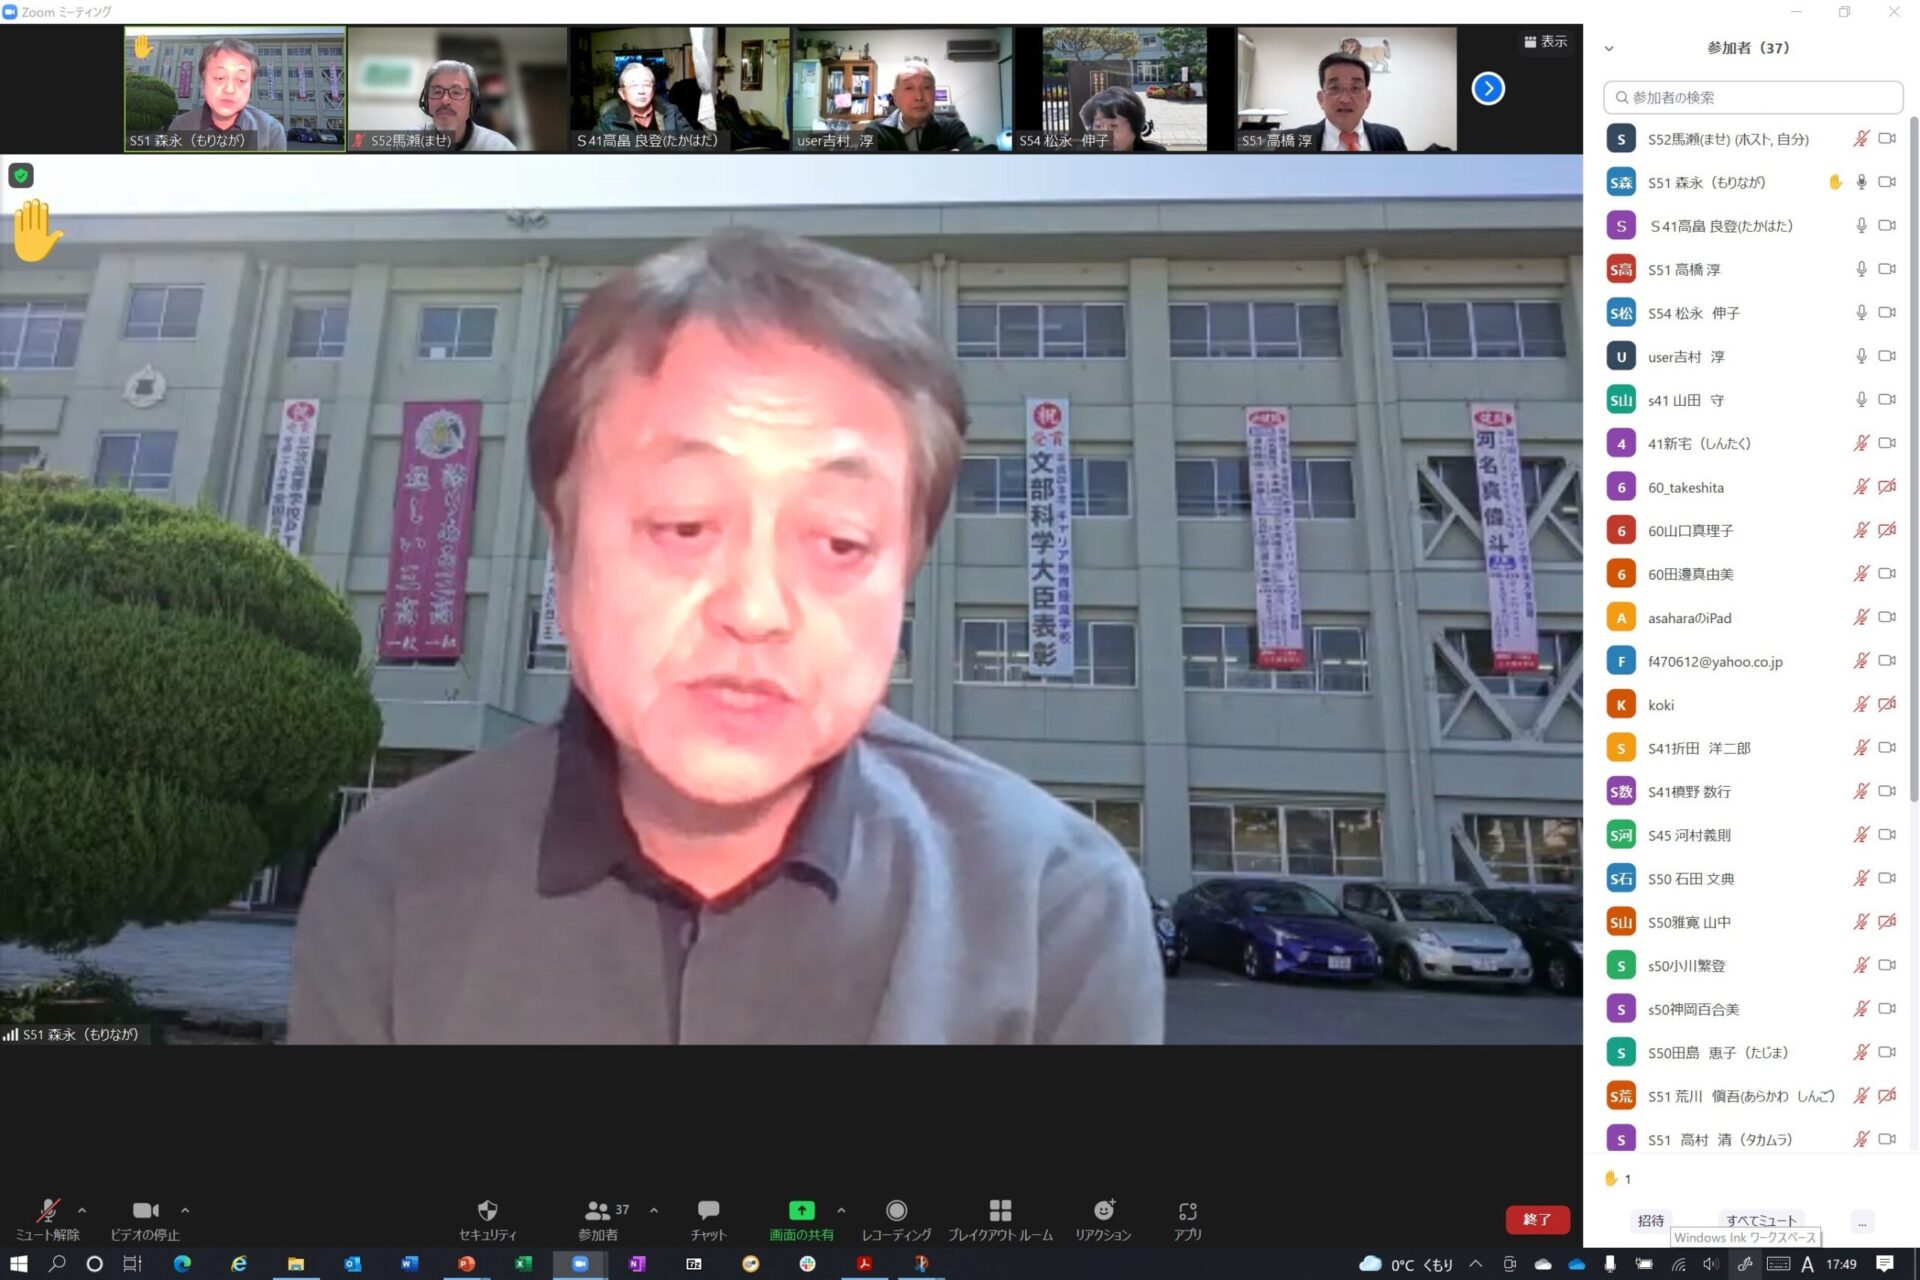Open the more options ellipsis in participants panel
Image resolution: width=1920 pixels, height=1280 pixels.
1862,1221
